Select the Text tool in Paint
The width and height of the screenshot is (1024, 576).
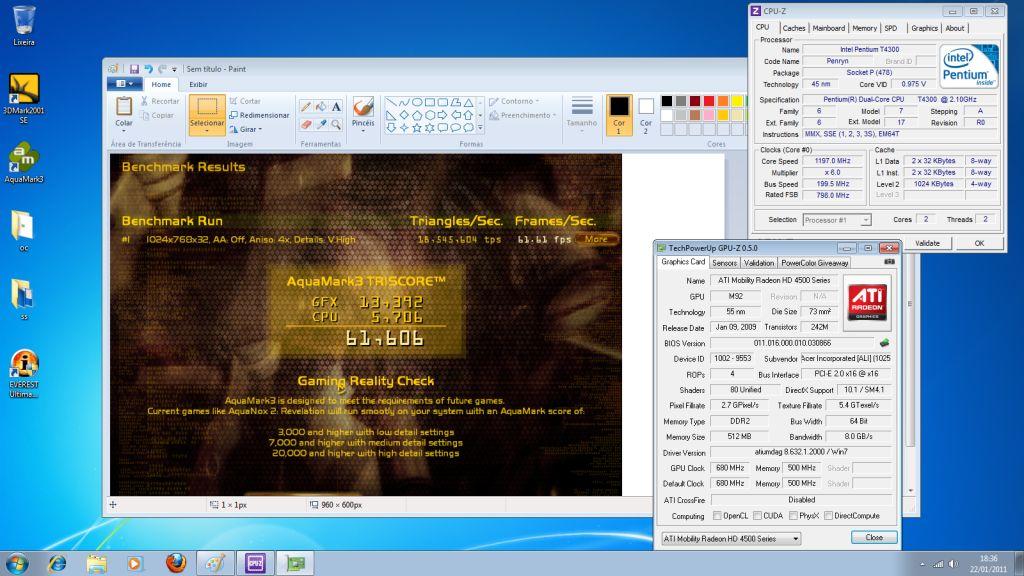pos(336,107)
